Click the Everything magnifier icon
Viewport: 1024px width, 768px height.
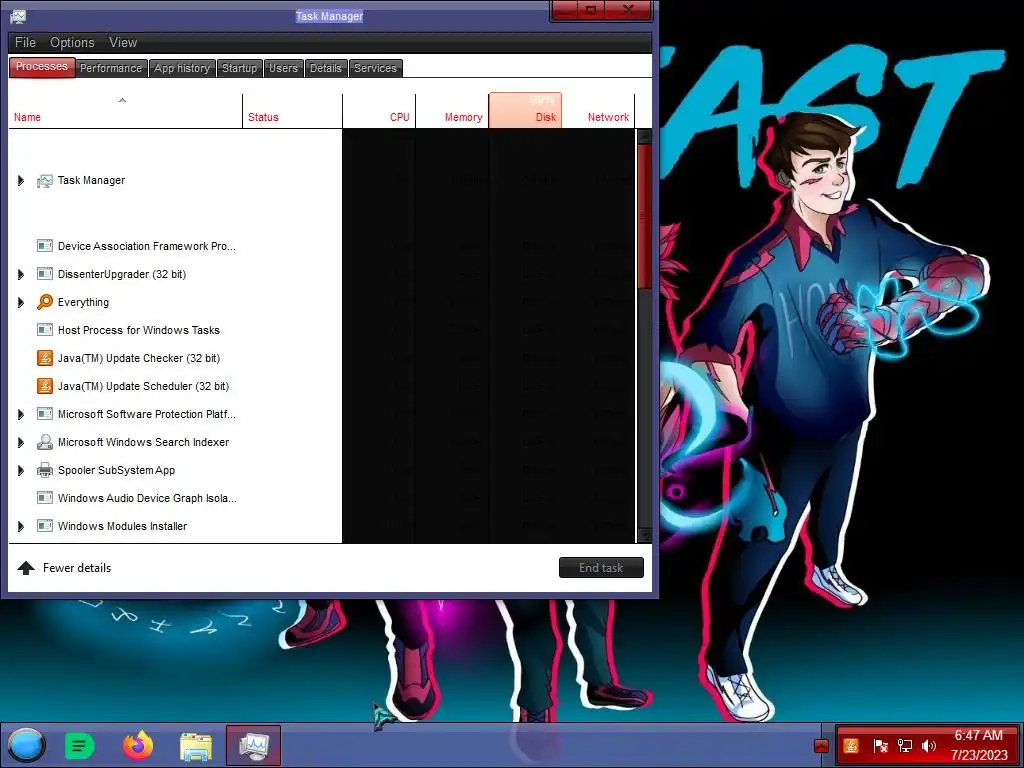(x=44, y=302)
